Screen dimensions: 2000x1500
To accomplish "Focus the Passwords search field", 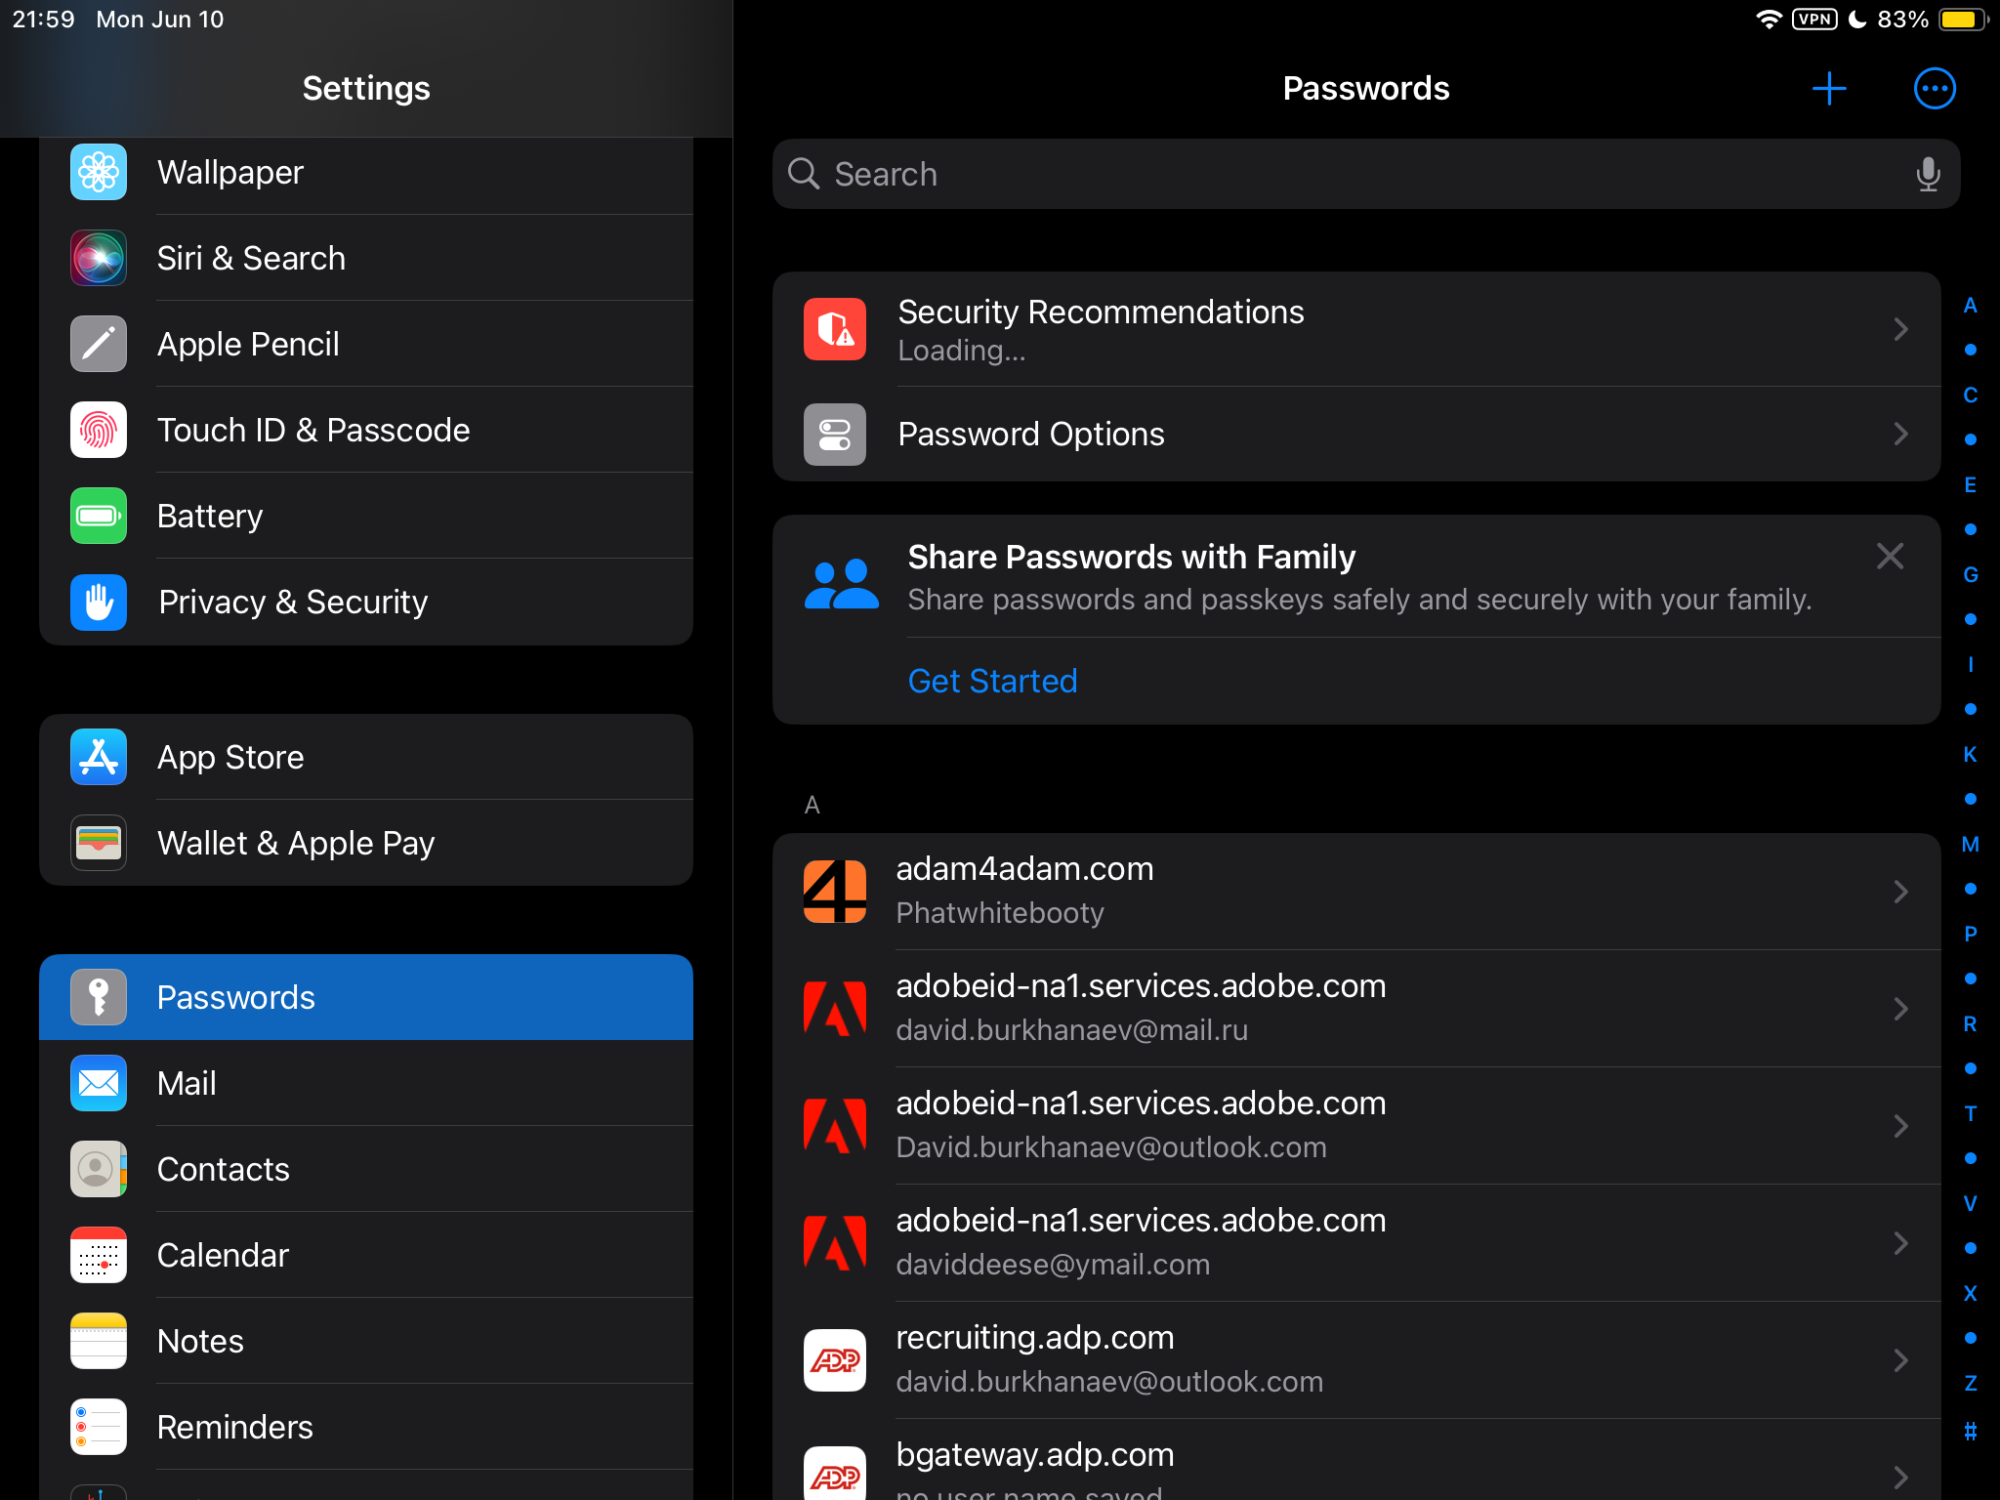I will [1366, 174].
